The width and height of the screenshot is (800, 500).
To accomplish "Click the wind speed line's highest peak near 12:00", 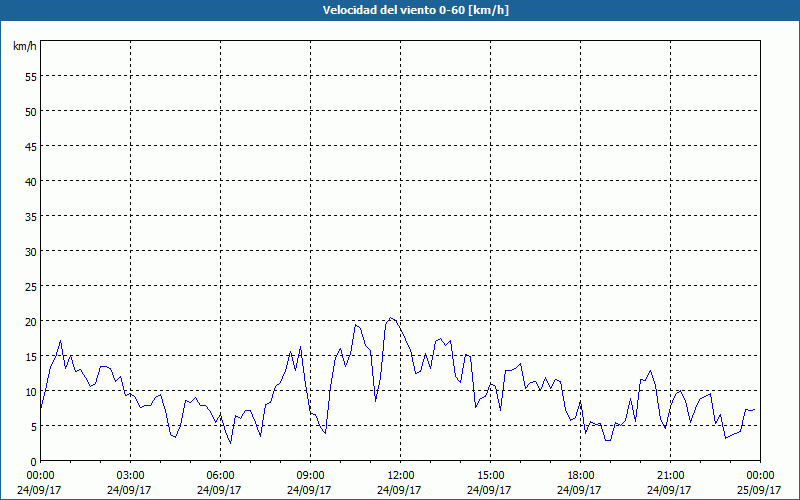I will pos(390,318).
